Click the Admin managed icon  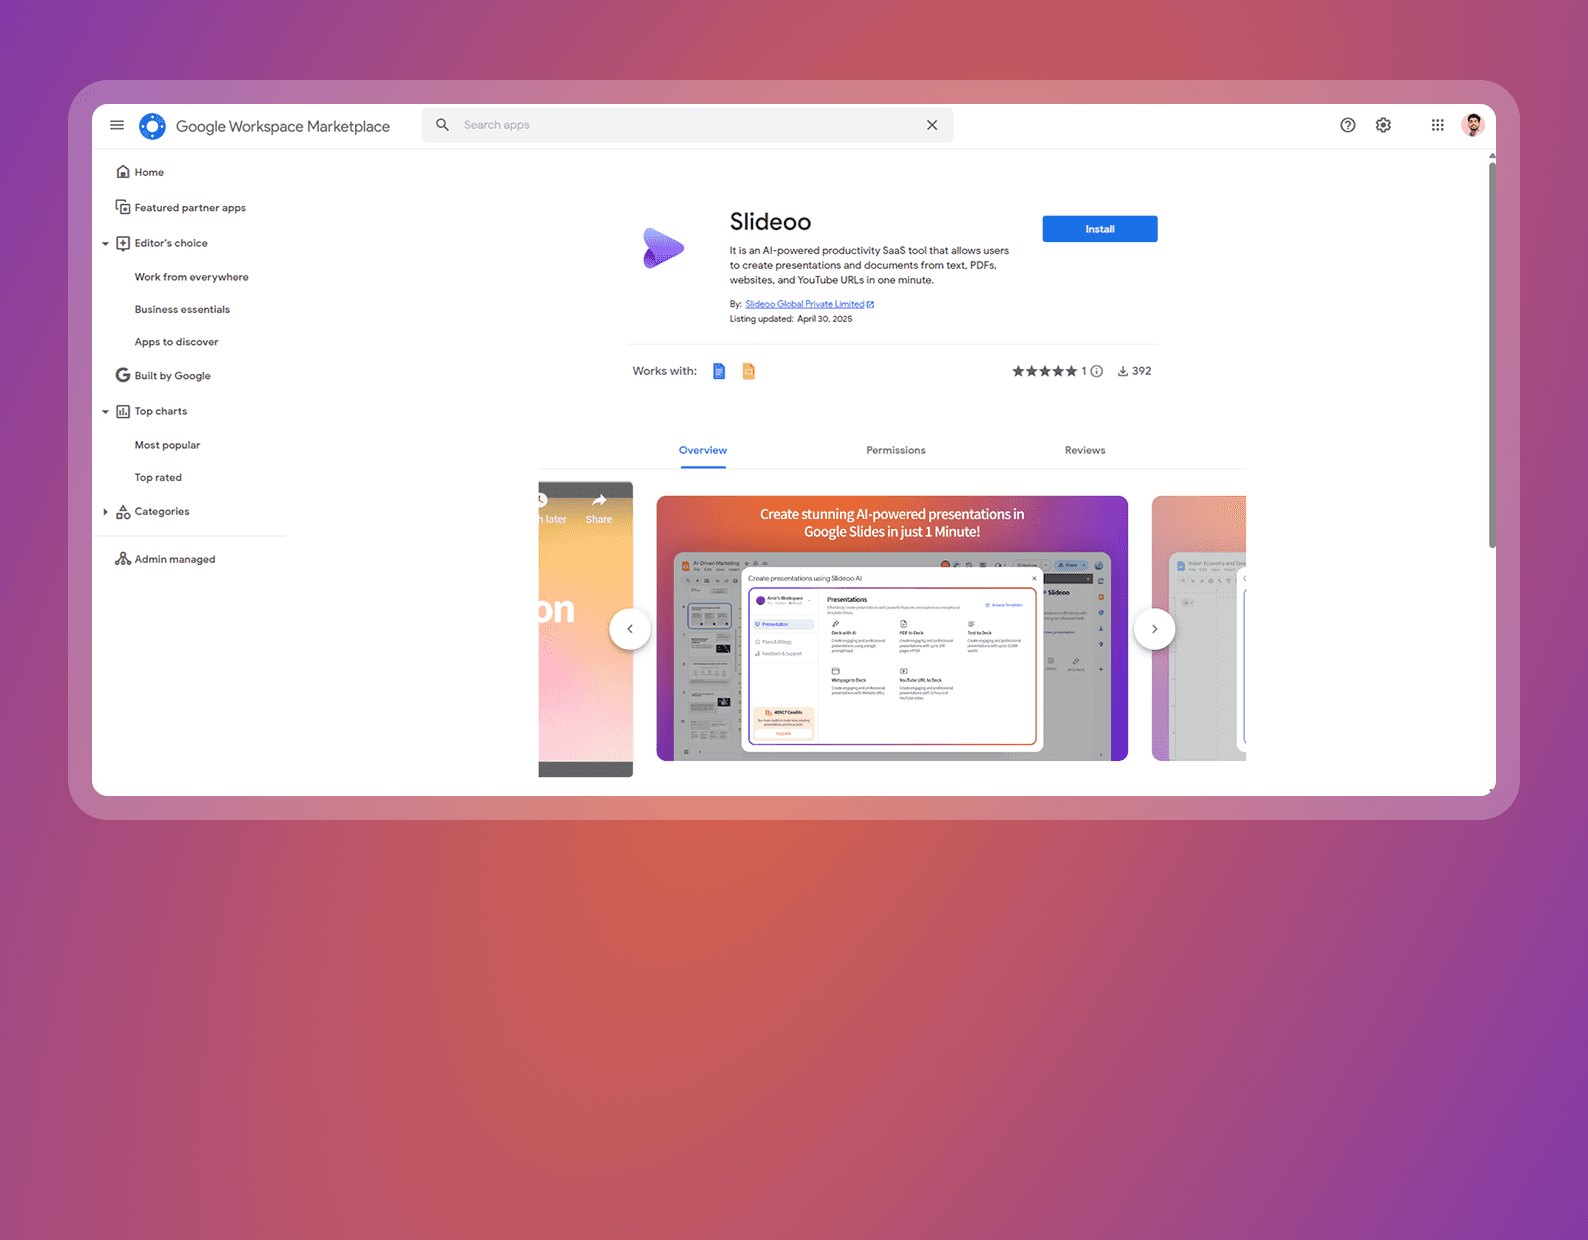(123, 559)
